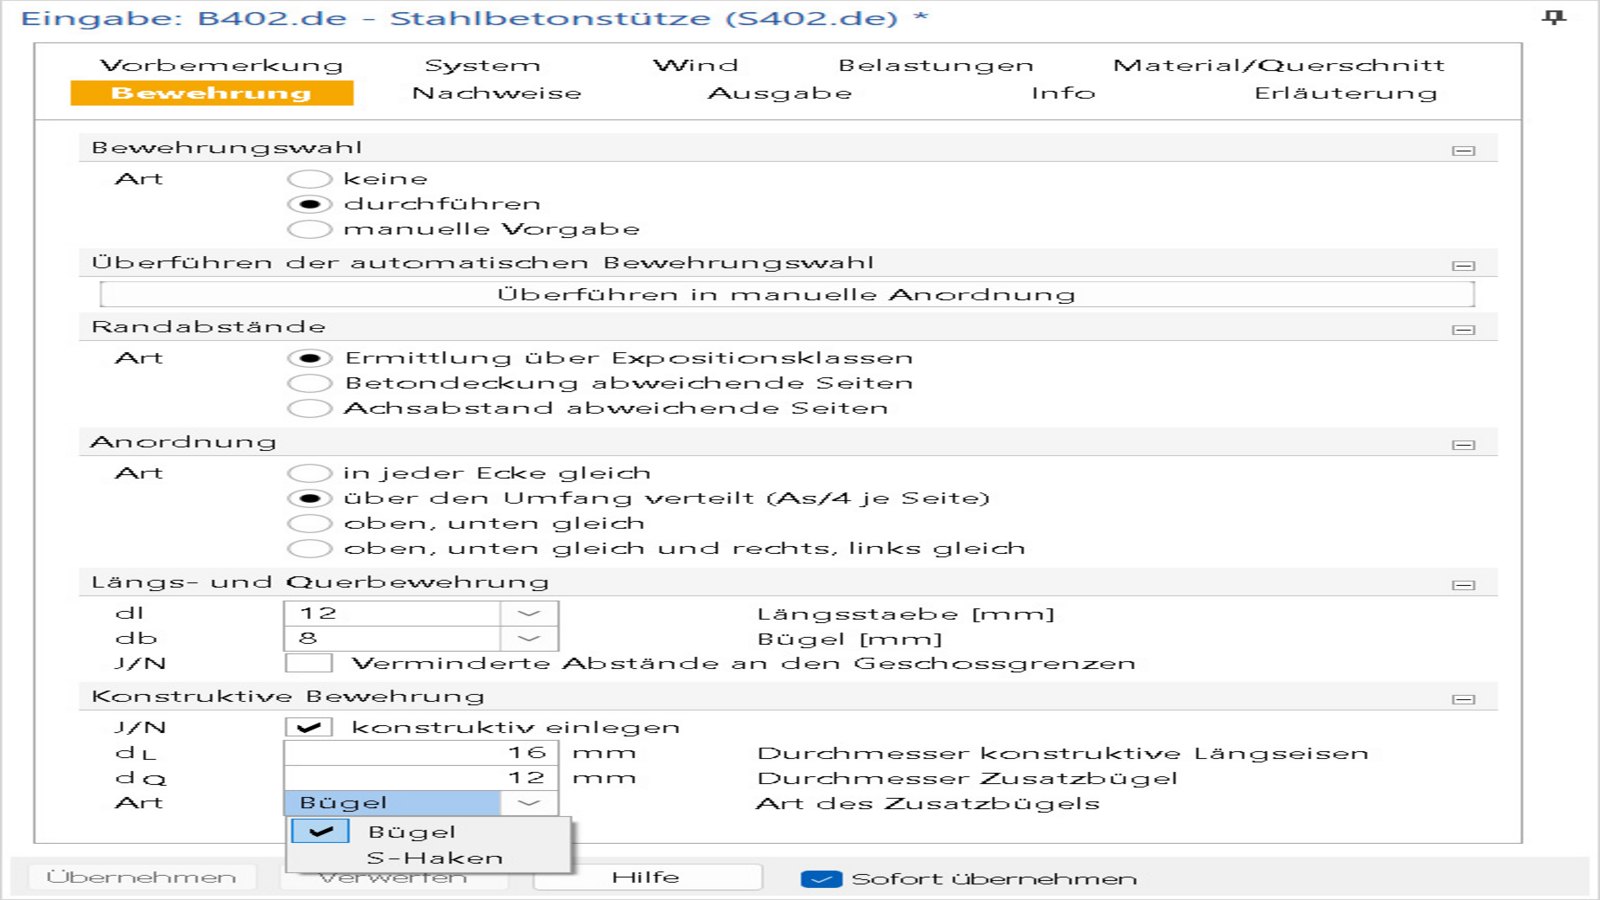
Task: Choose 'S-Haken' from the dropdown list
Action: 434,858
